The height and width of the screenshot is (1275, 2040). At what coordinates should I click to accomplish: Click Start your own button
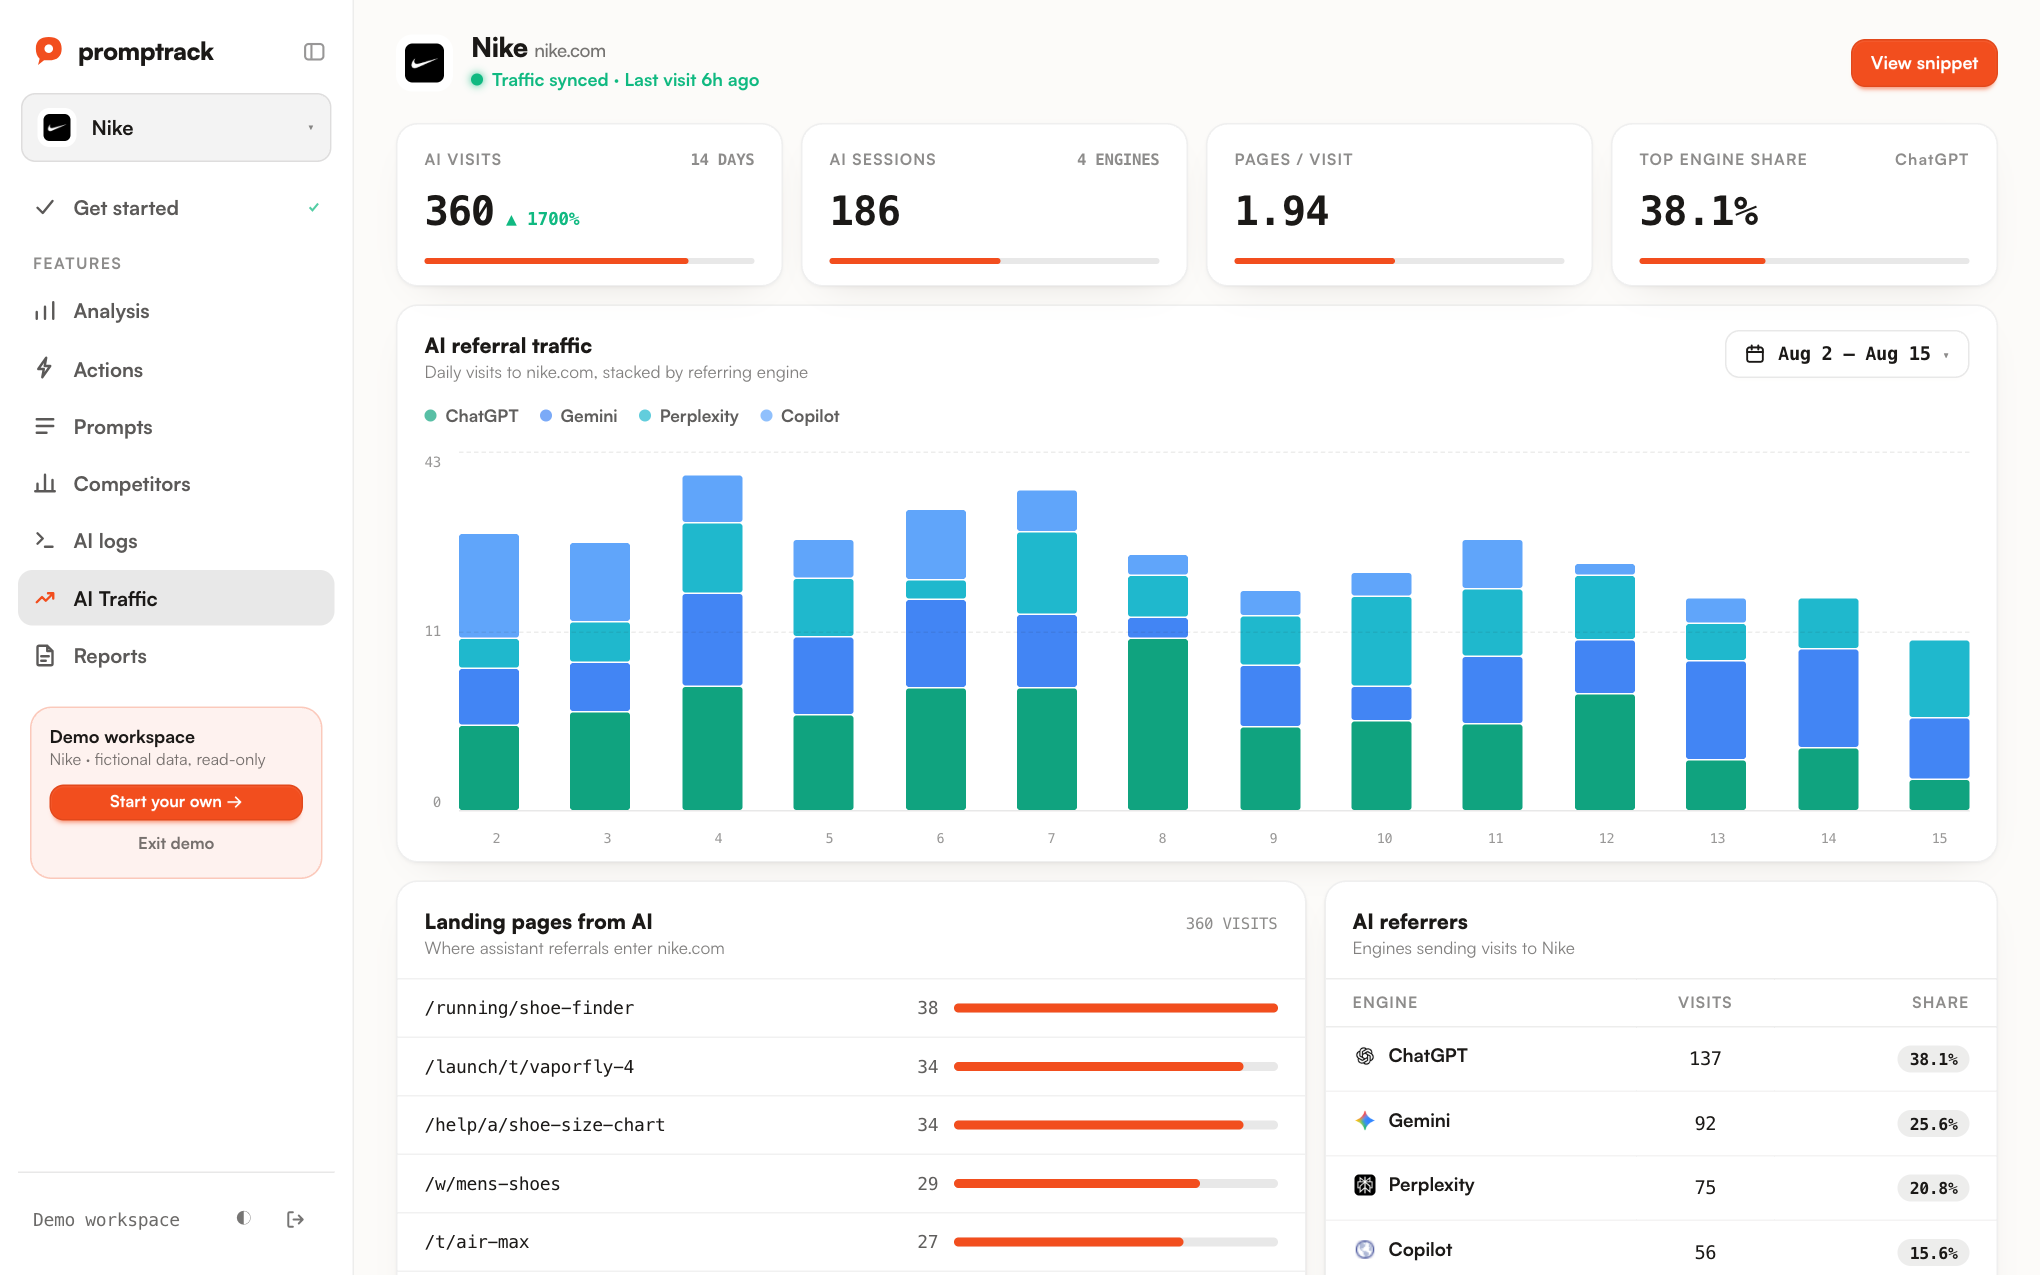pos(176,802)
